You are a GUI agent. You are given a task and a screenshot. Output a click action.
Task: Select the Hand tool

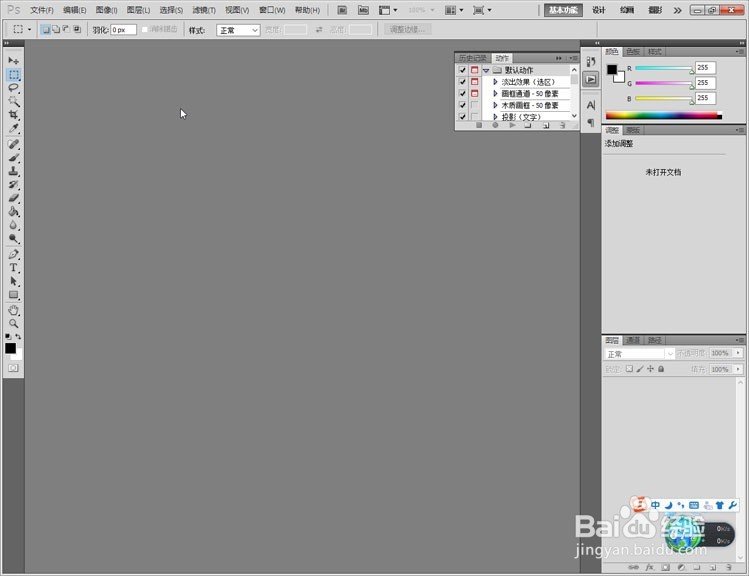(x=13, y=310)
